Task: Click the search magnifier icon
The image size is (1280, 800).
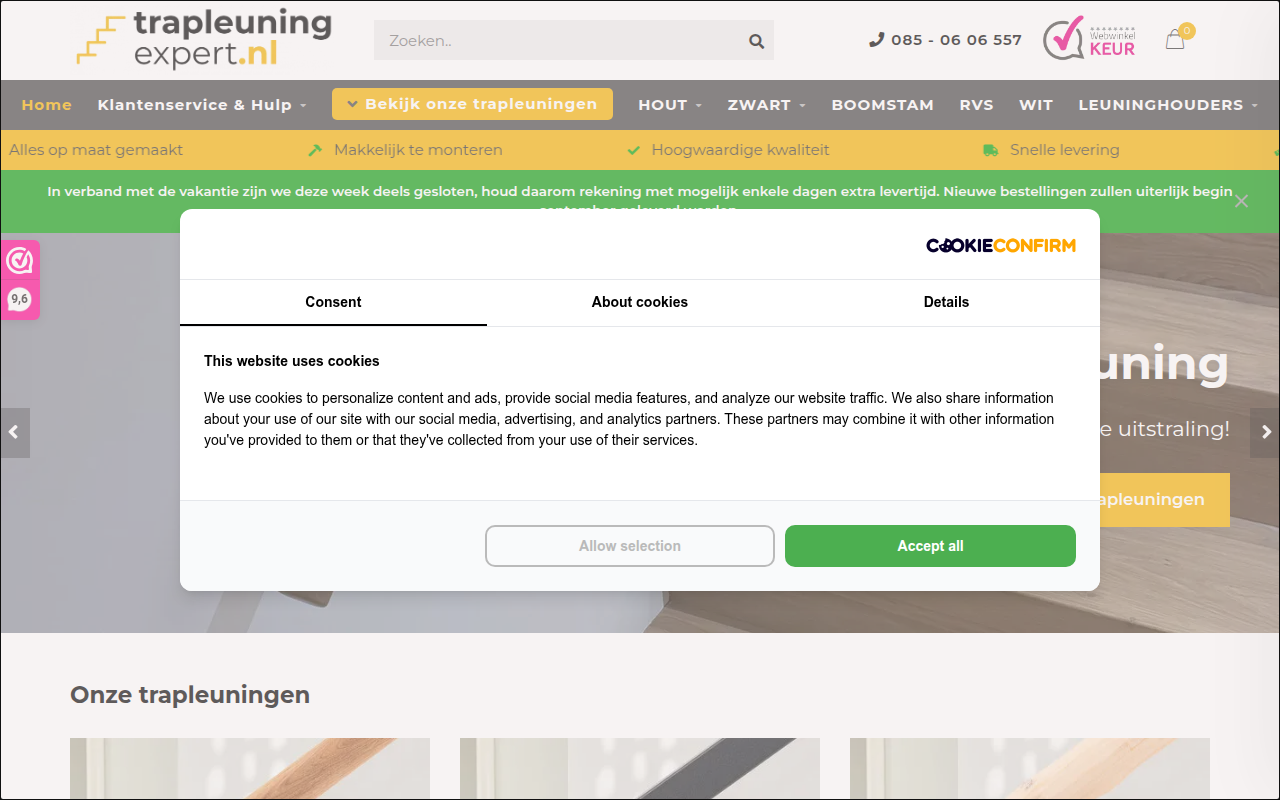Action: [756, 41]
